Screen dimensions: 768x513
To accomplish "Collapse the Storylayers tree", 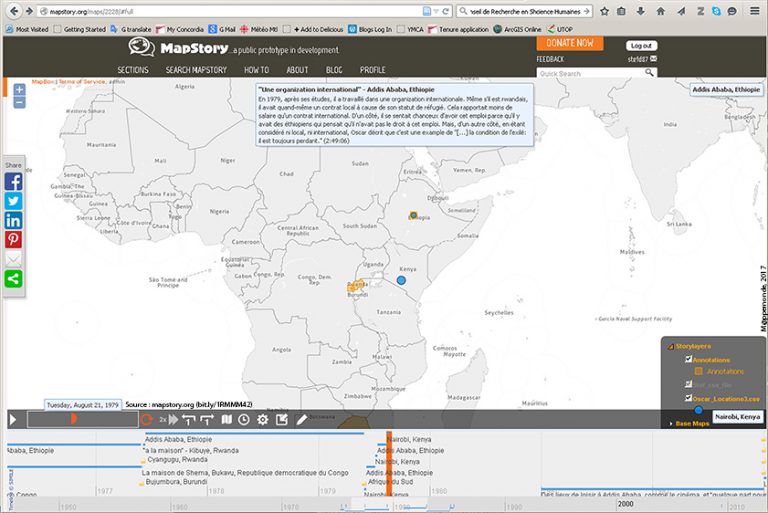I will tap(670, 346).
